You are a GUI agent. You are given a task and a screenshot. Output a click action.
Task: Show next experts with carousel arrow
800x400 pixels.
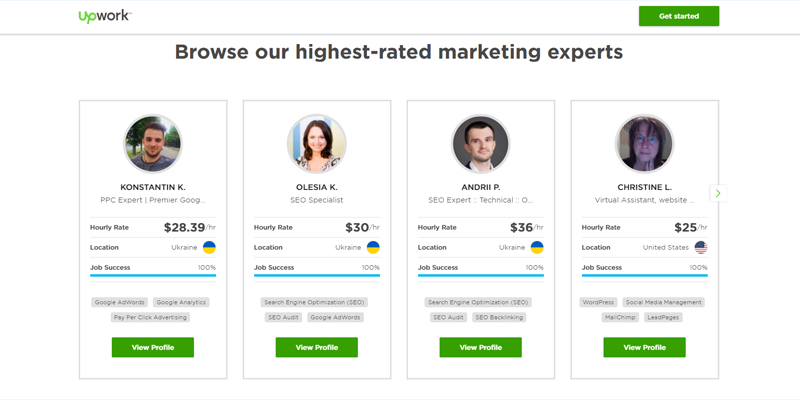click(x=717, y=193)
